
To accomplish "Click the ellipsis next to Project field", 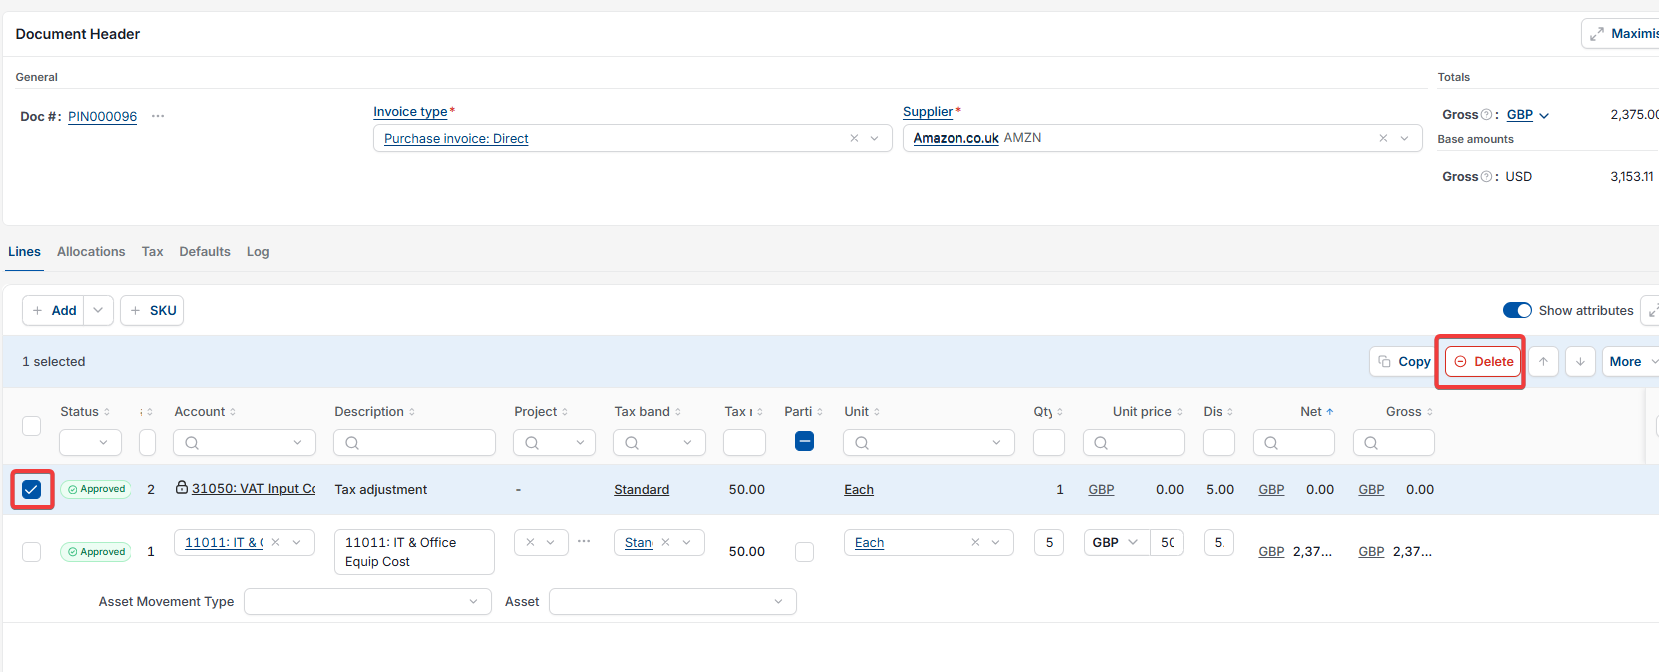I will pos(584,541).
